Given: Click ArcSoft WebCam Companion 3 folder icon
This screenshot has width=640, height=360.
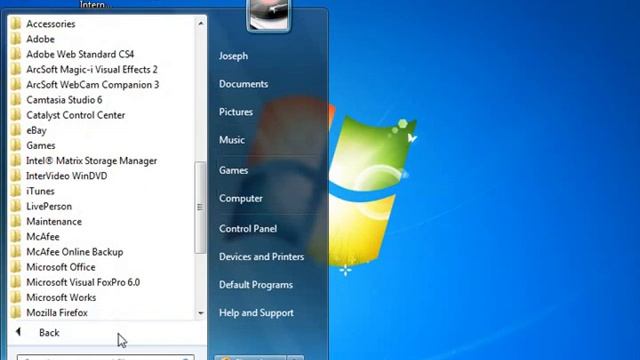Looking at the screenshot, I should click(x=16, y=84).
